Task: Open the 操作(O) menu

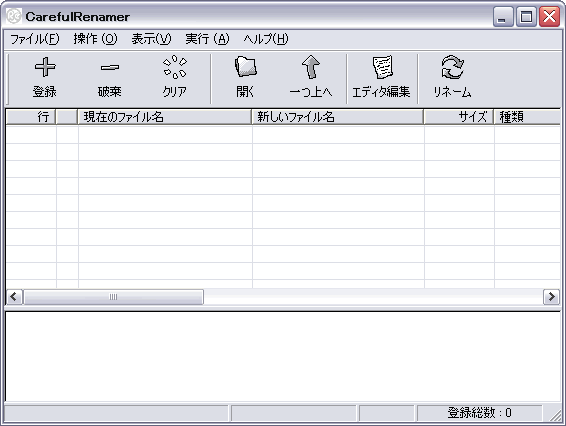Action: click(95, 39)
